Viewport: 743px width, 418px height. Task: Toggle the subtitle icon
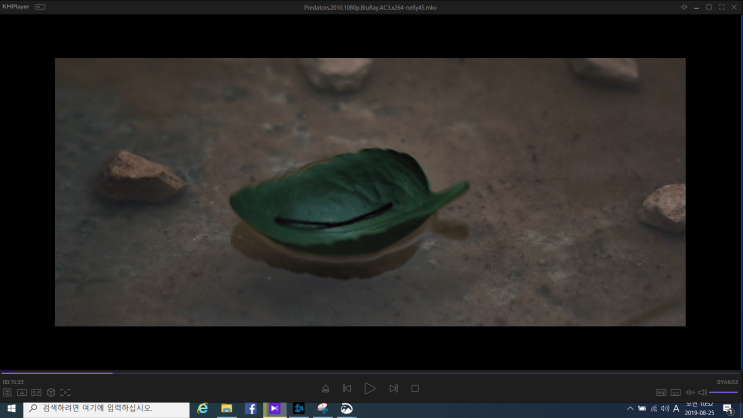(x=676, y=392)
